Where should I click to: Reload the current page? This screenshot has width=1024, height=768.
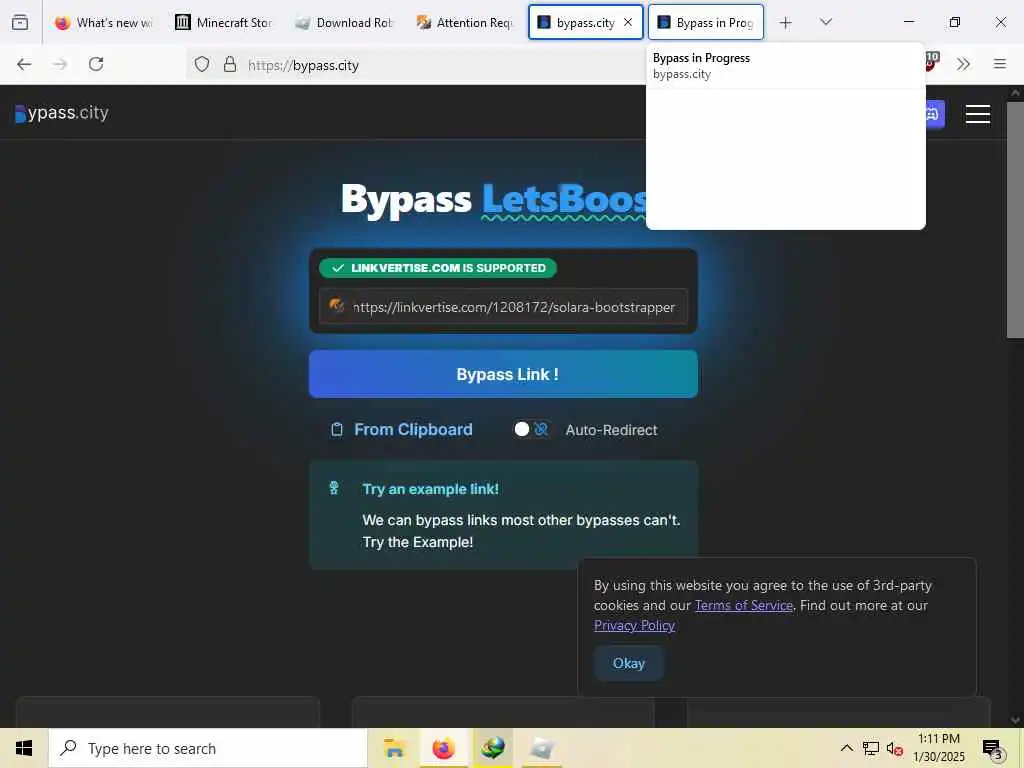pos(96,64)
